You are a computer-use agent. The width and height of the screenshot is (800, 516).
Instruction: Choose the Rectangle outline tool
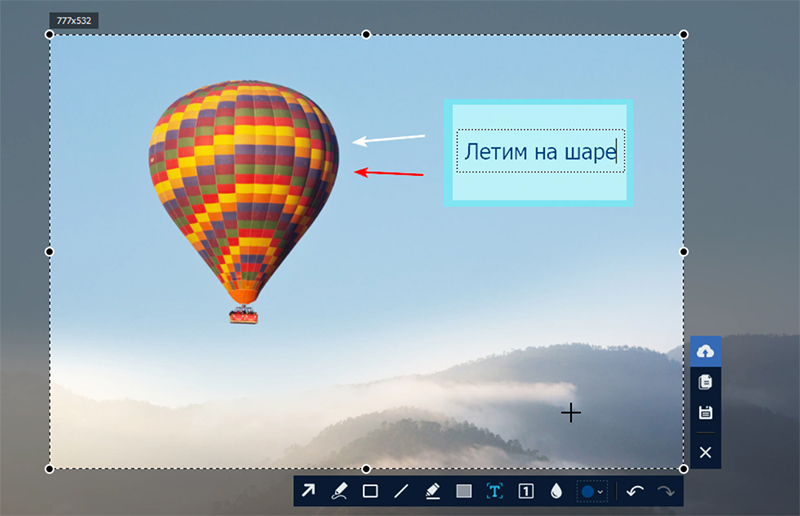370,491
